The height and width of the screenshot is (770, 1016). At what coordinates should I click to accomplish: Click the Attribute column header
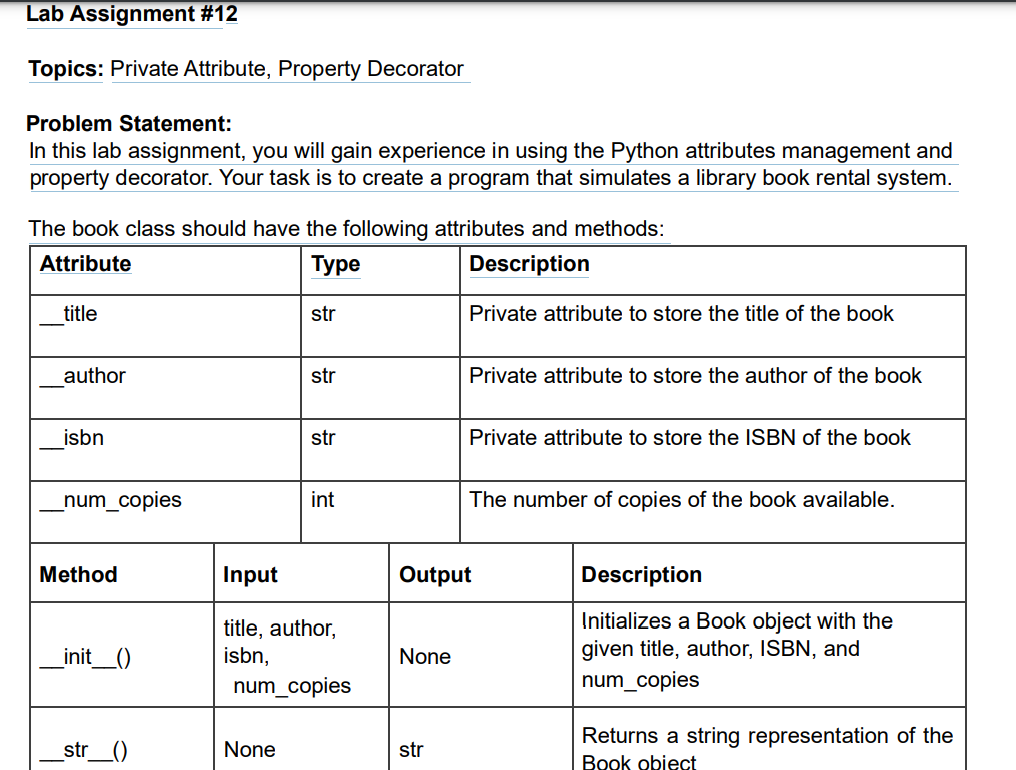(x=85, y=263)
